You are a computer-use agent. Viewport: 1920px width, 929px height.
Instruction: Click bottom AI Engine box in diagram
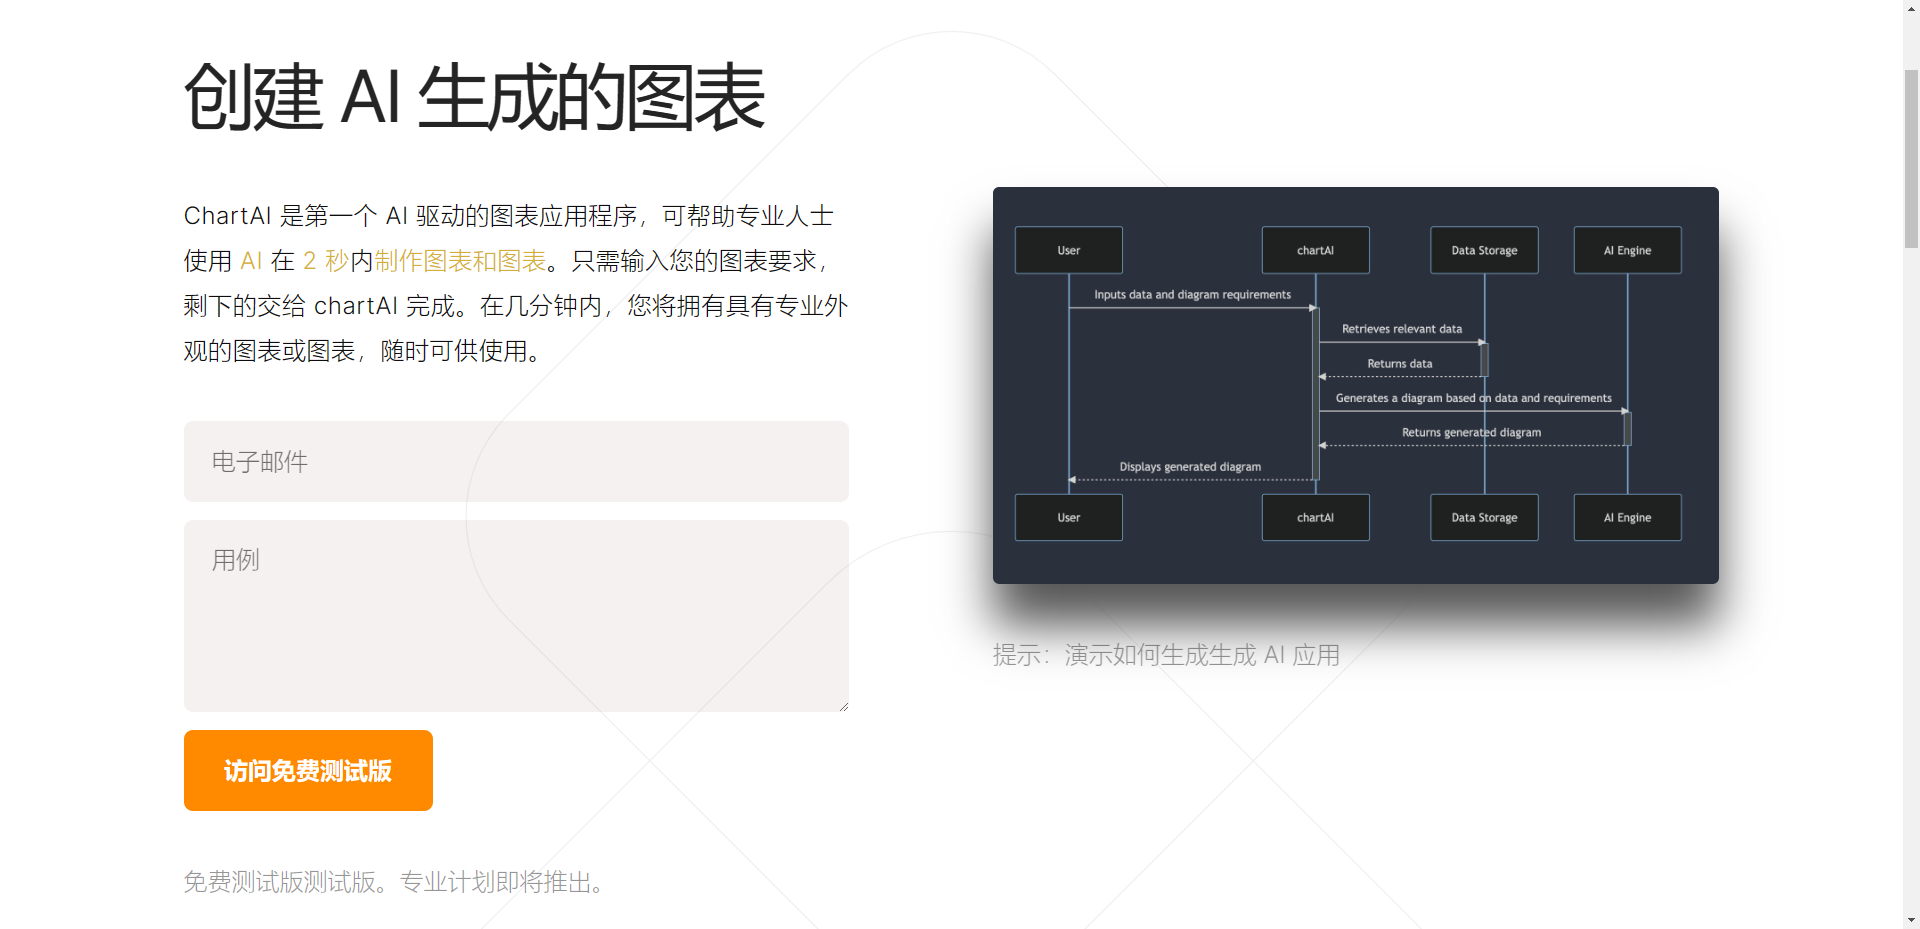point(1627,517)
